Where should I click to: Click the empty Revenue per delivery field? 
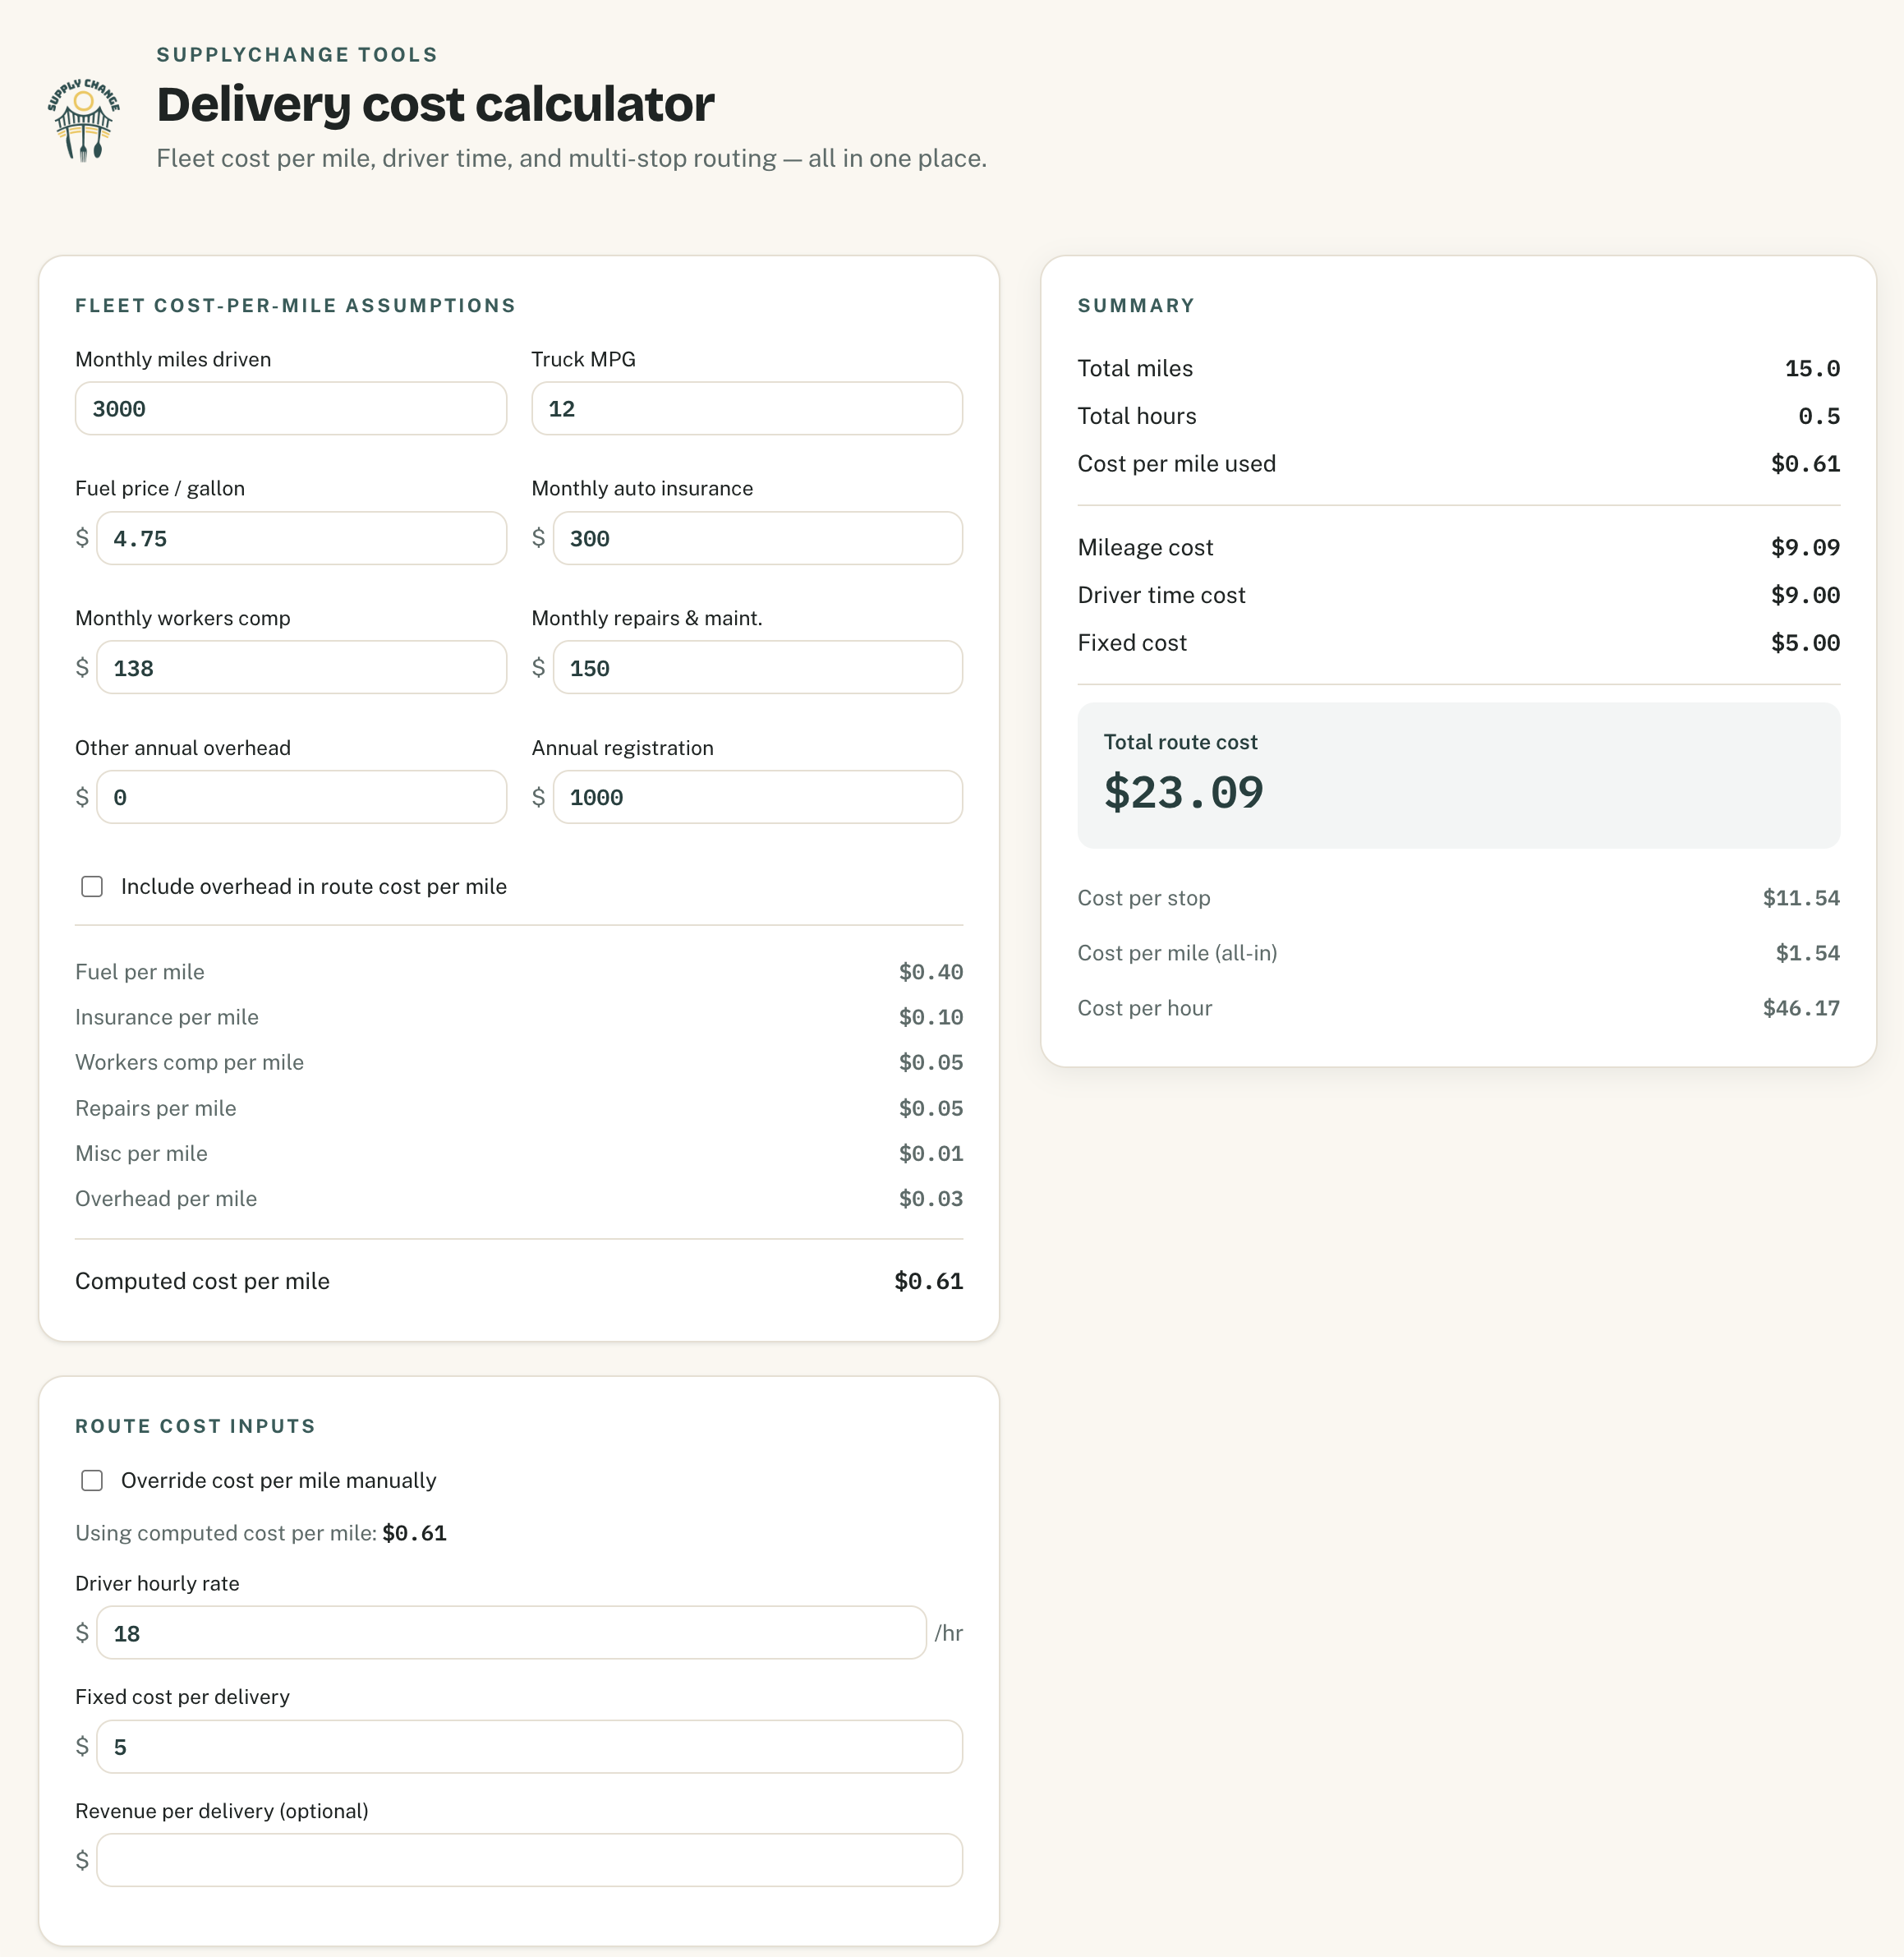[530, 1861]
